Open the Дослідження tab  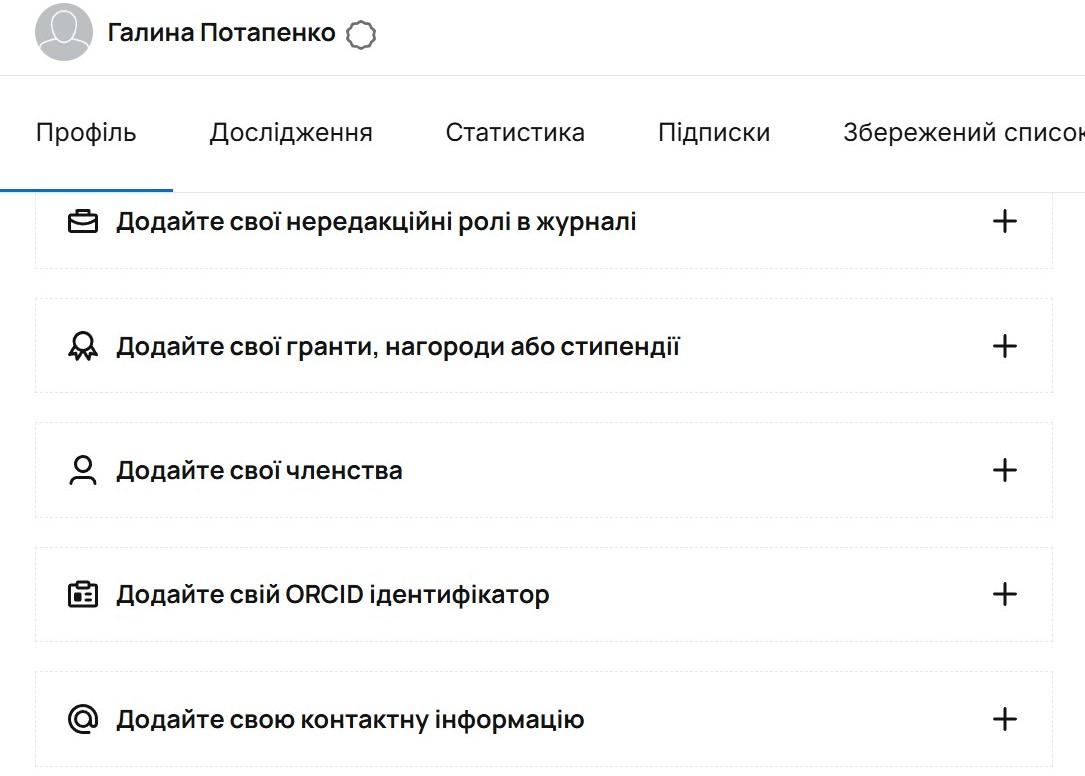[x=291, y=133]
